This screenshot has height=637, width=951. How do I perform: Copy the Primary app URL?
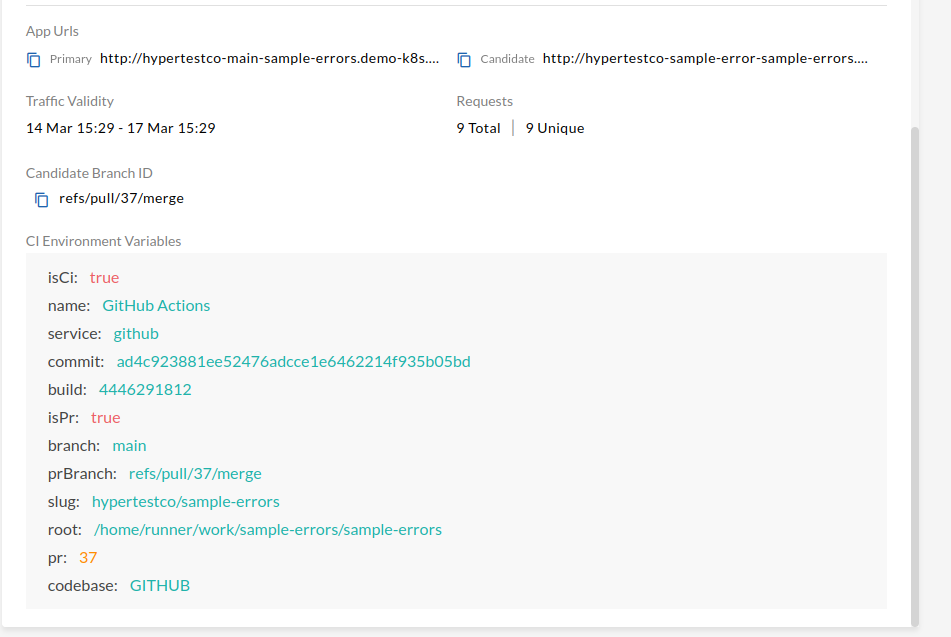click(34, 59)
